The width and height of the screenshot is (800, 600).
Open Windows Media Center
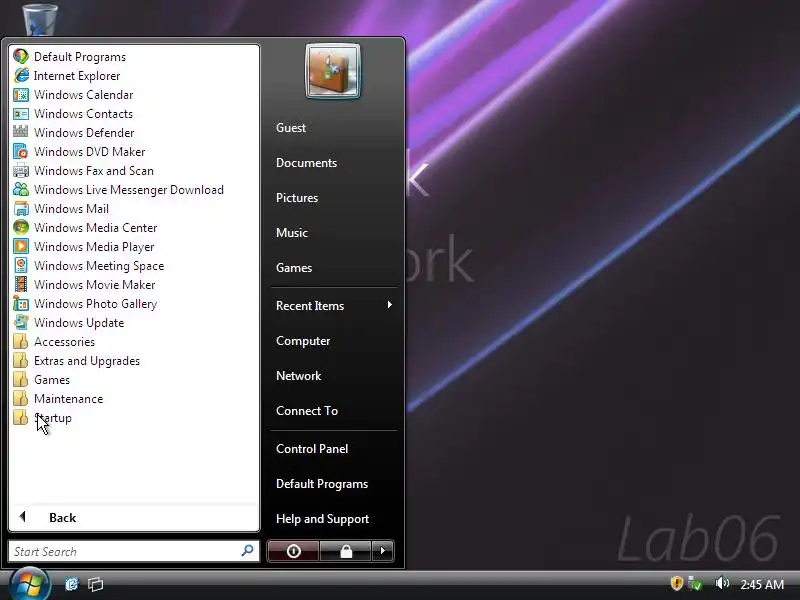tap(85, 228)
